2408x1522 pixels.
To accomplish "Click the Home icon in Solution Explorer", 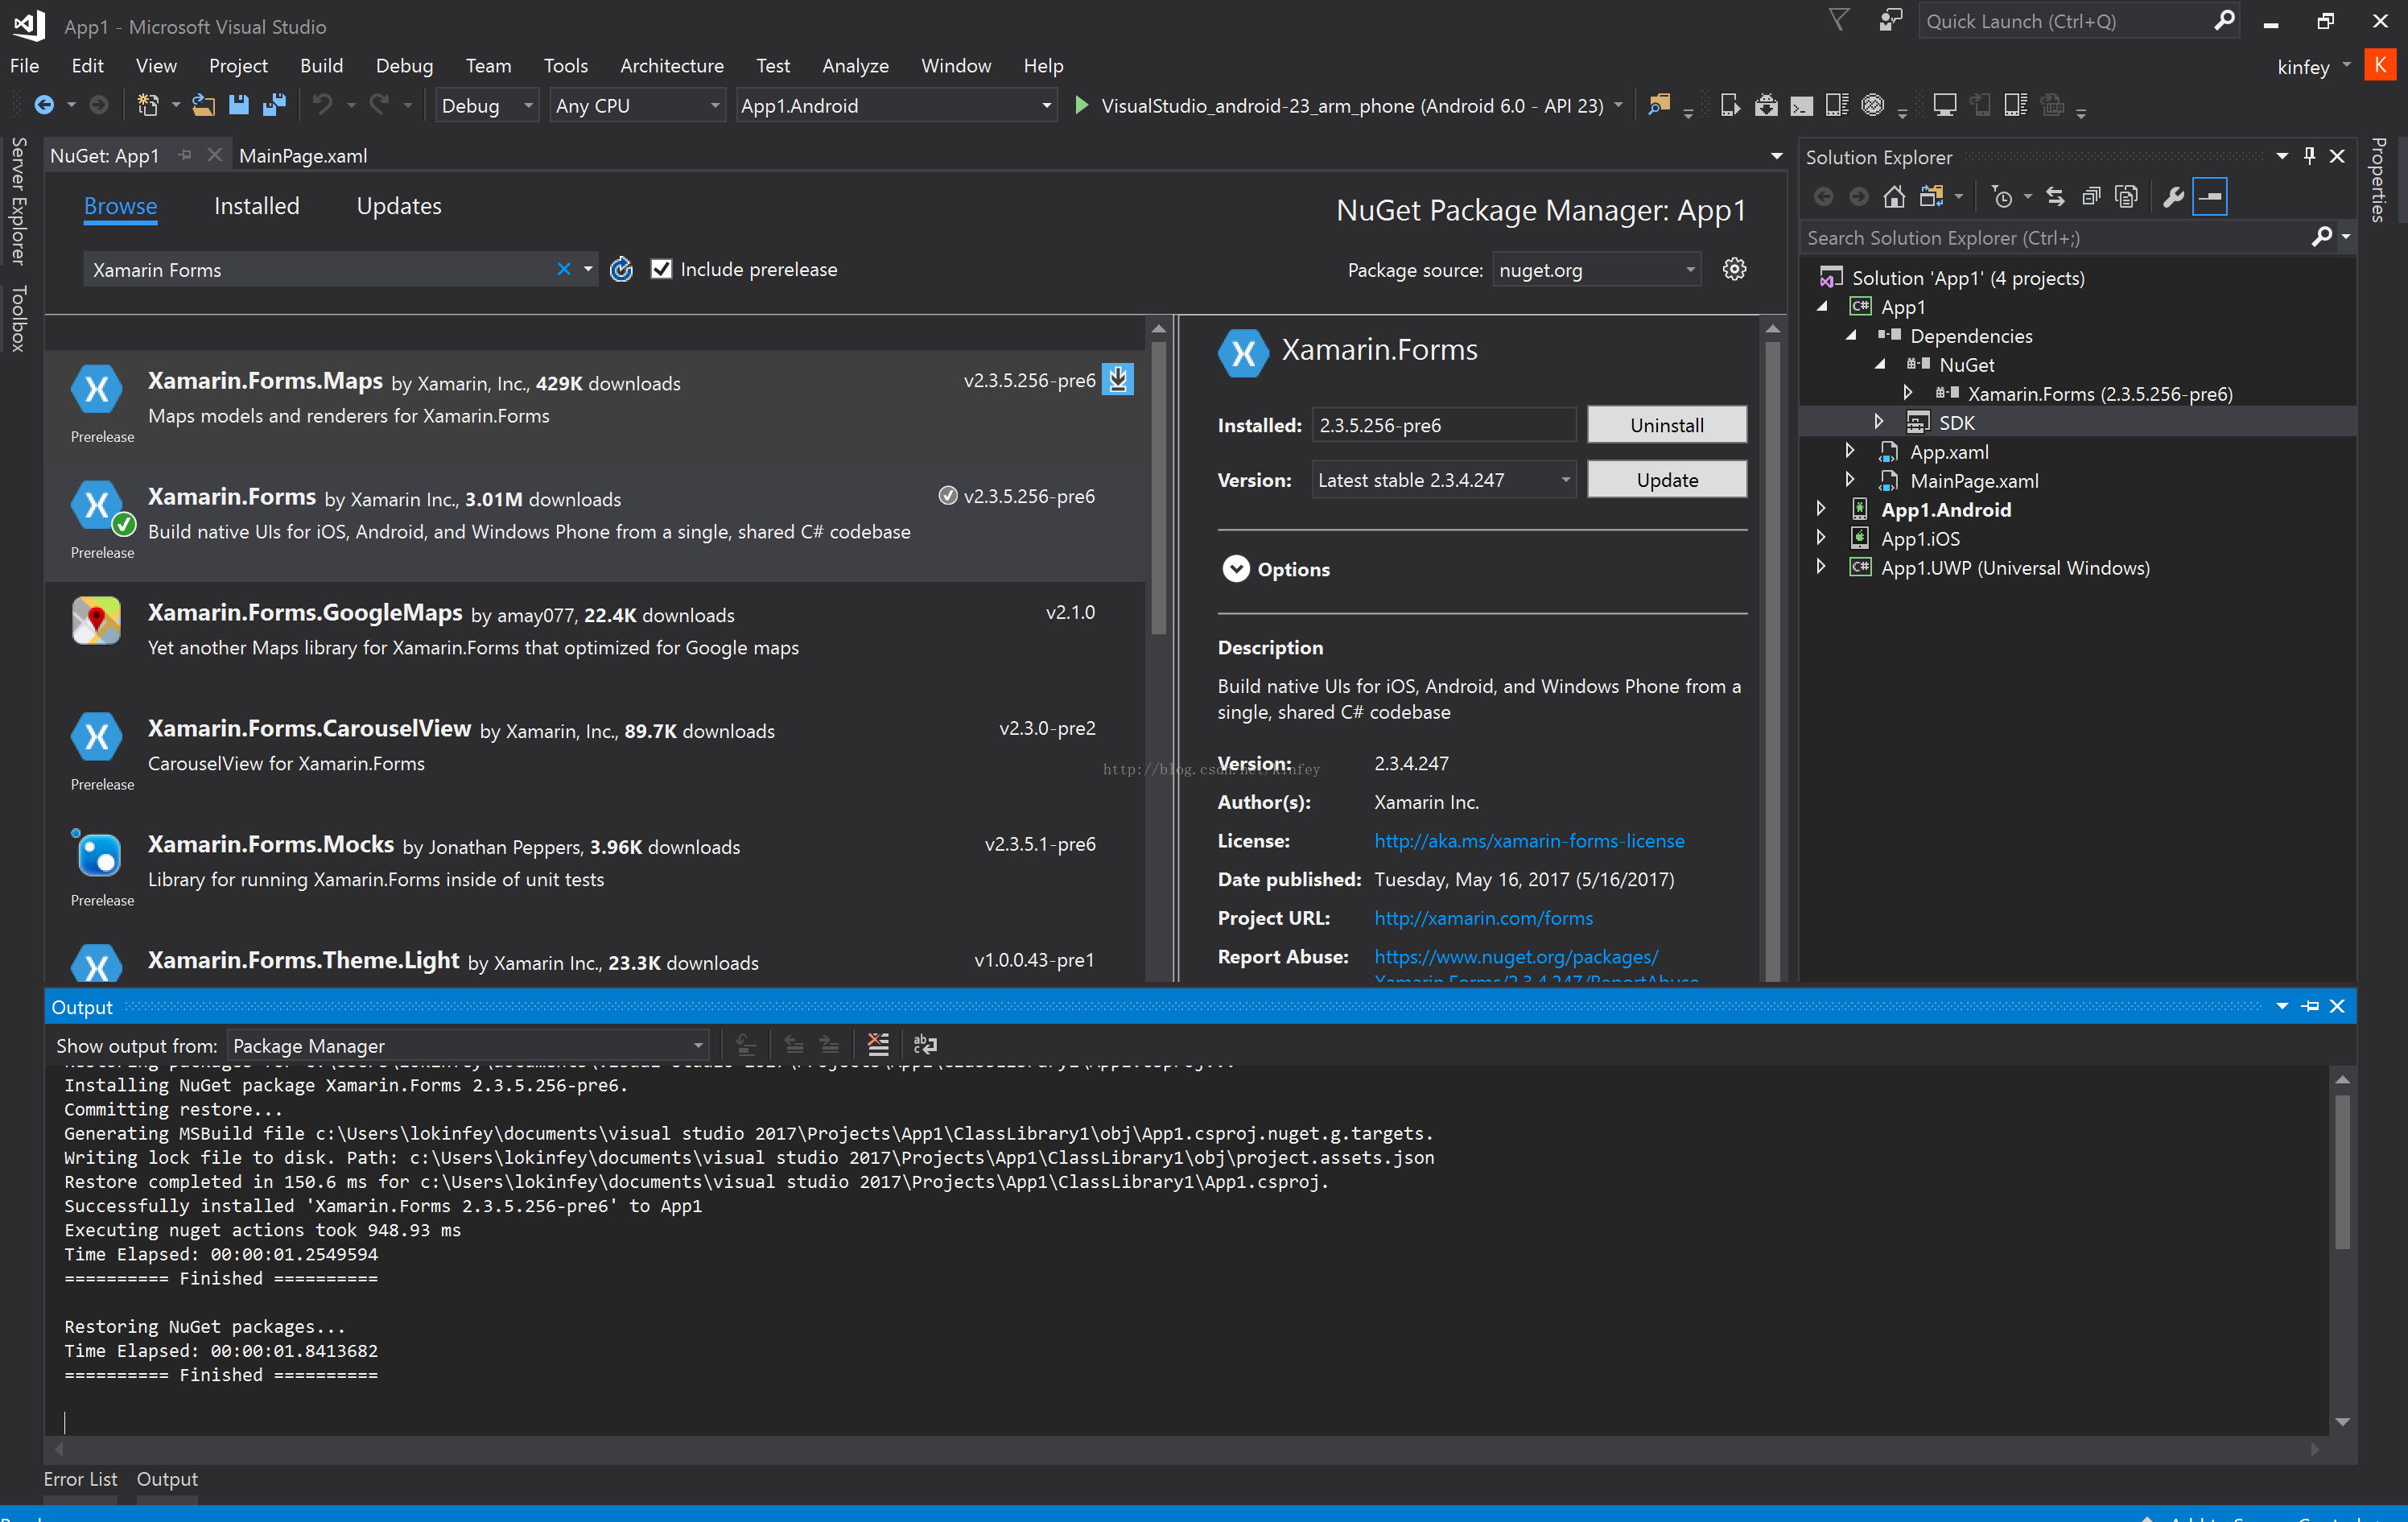I will (x=1894, y=197).
